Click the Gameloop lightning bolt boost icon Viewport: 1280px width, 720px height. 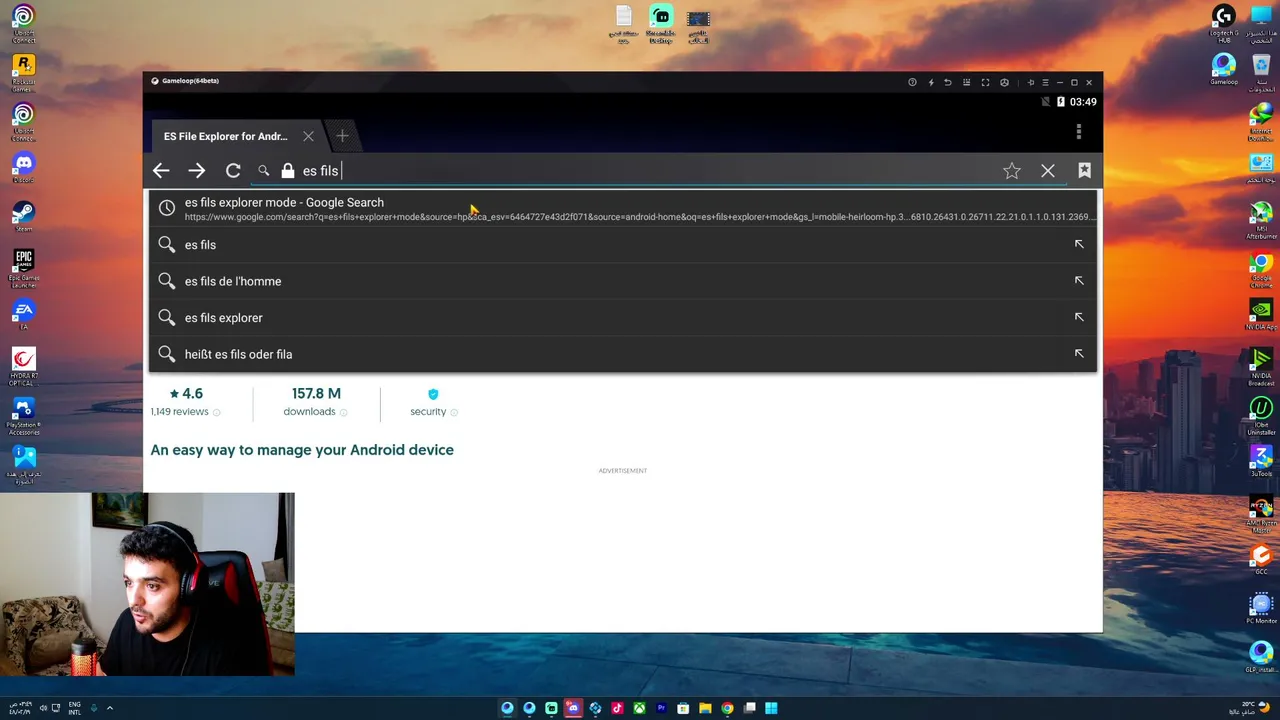point(930,82)
